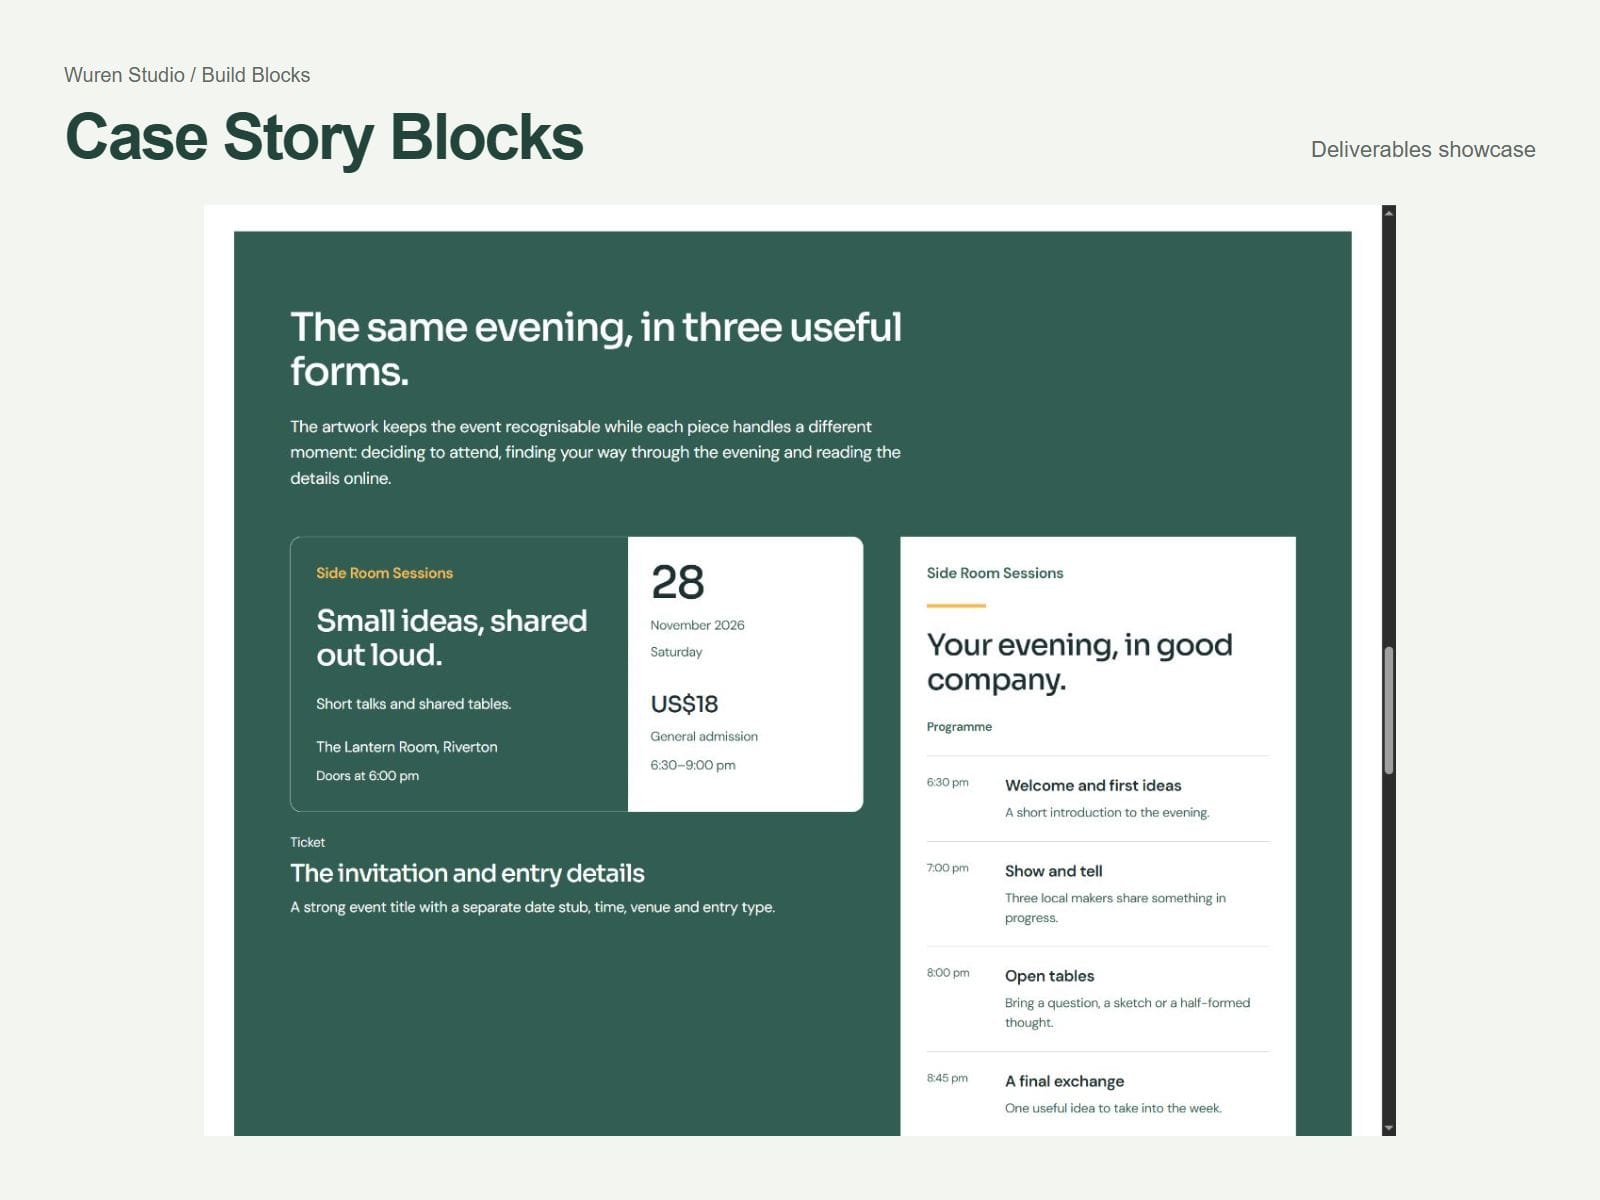Click the '6:30 pm' programme time
This screenshot has height=1200, width=1600.
[x=947, y=782]
